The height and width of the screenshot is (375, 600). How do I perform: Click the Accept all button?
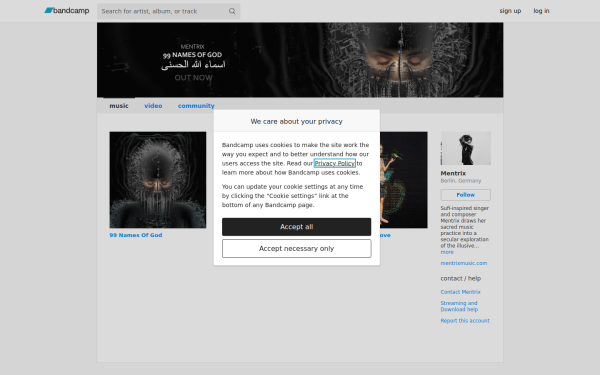tap(296, 227)
